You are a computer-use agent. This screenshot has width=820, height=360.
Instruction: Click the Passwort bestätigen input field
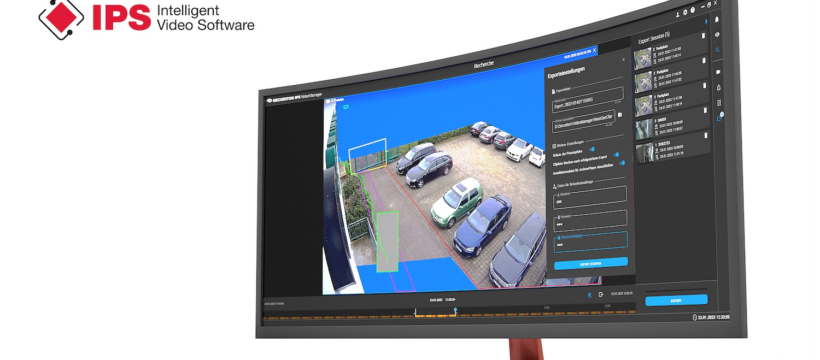click(x=590, y=242)
